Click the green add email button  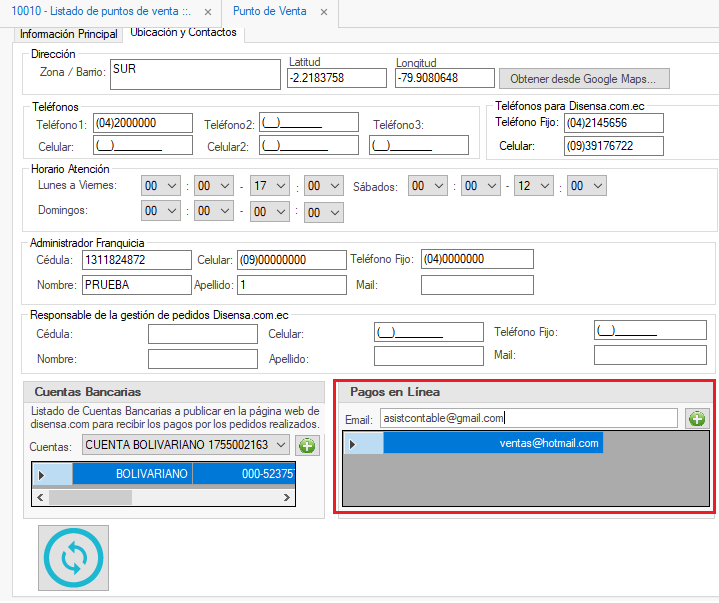[x=696, y=419]
